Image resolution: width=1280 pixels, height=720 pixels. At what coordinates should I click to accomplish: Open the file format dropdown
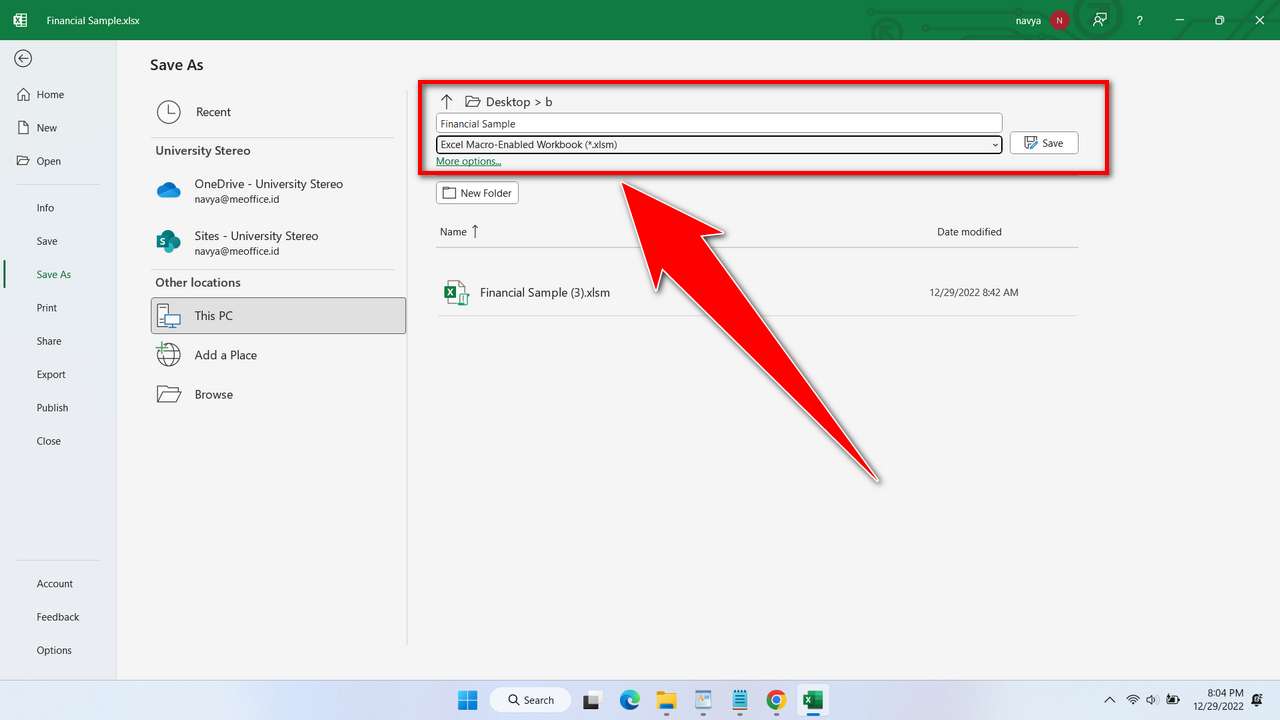[x=994, y=144]
